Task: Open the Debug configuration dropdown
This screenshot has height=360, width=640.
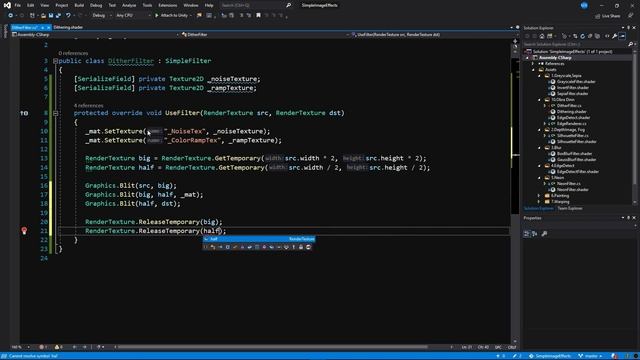Action: 101,16
